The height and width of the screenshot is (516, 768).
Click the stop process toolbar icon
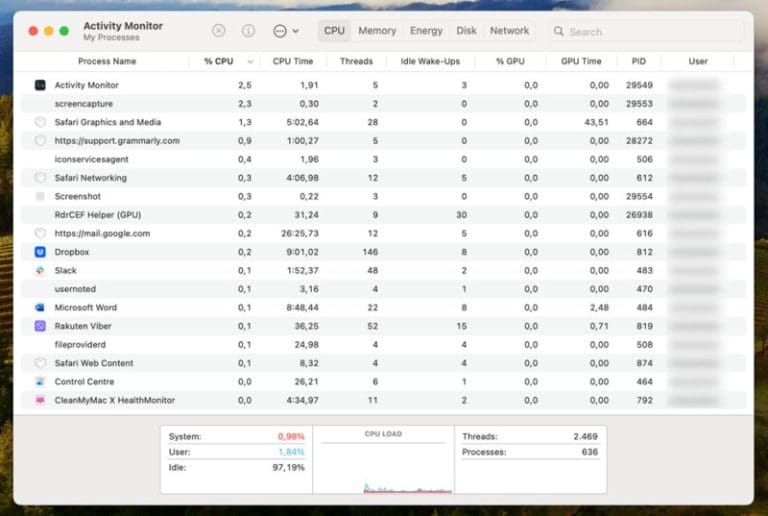(x=218, y=31)
